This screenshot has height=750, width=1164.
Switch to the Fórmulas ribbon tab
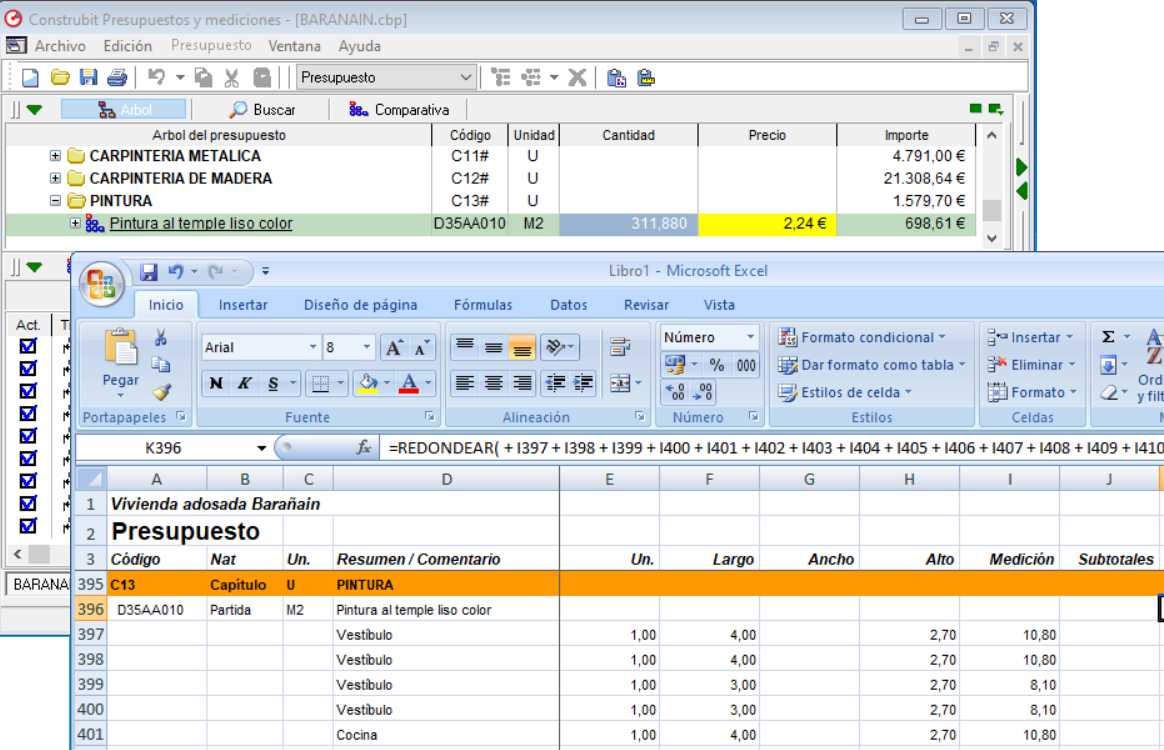point(483,304)
